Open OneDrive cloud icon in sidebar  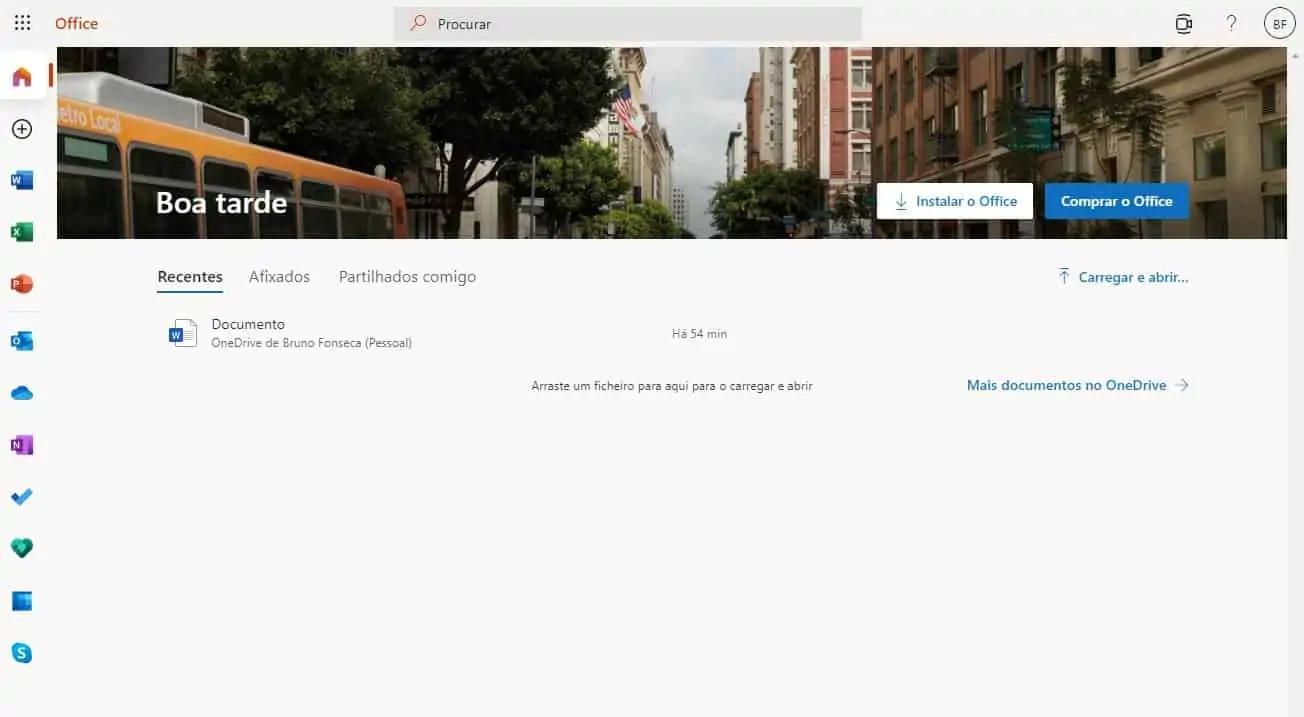(22, 393)
